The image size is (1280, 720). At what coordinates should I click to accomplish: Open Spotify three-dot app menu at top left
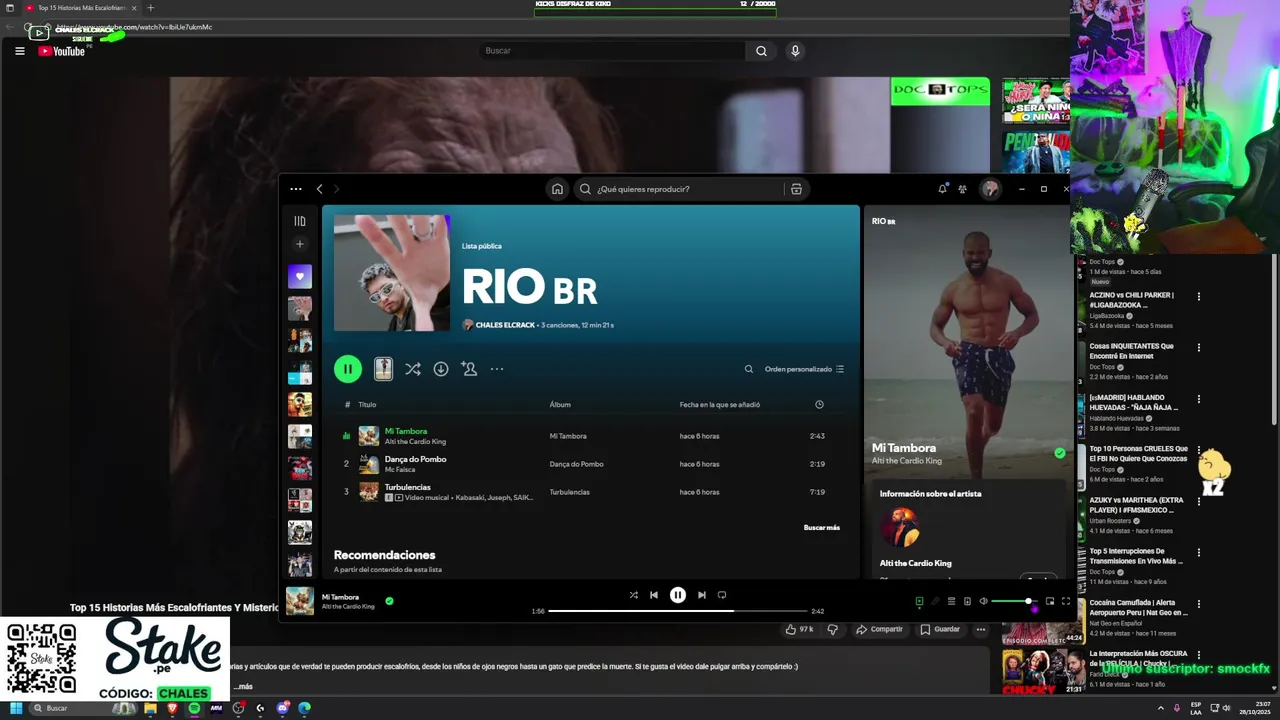click(296, 189)
